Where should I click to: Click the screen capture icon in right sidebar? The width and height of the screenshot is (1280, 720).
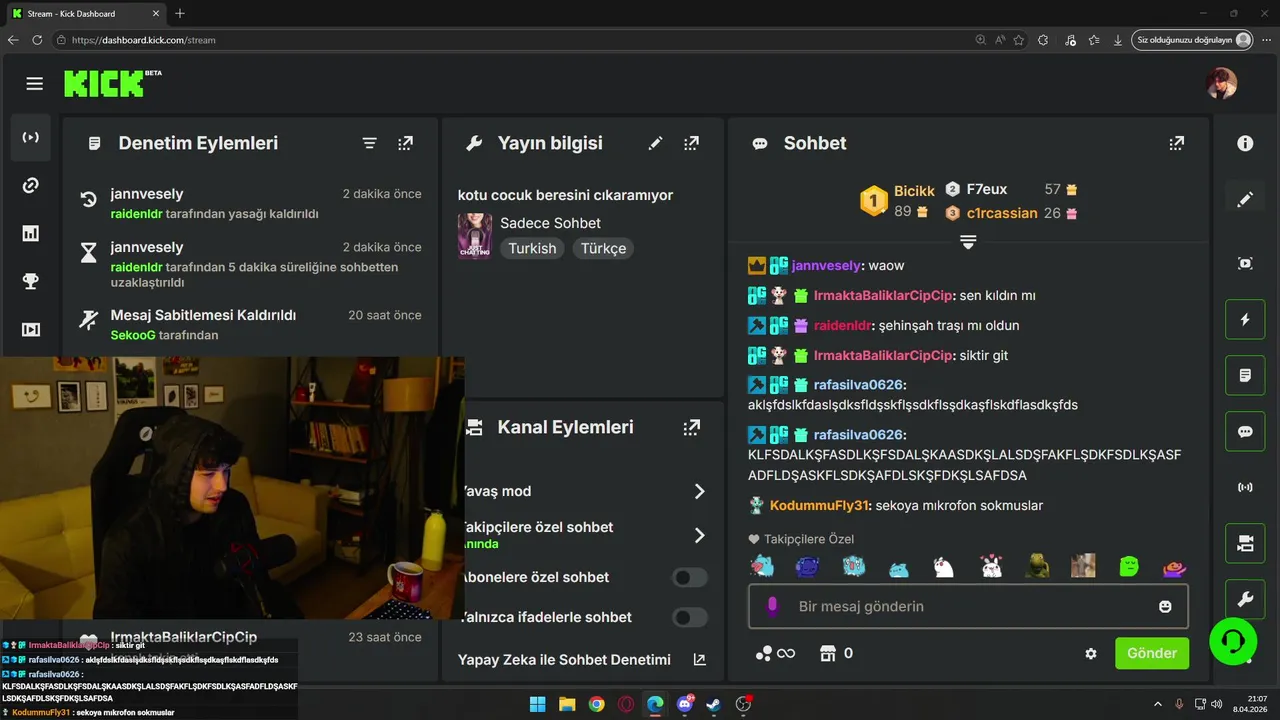click(x=1245, y=263)
